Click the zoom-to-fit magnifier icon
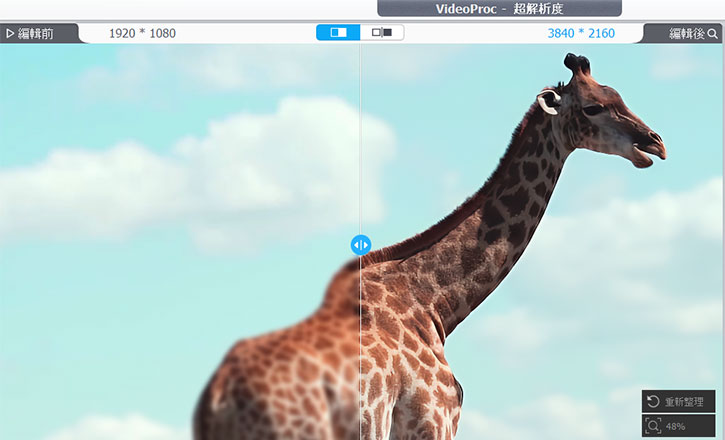 tap(653, 426)
